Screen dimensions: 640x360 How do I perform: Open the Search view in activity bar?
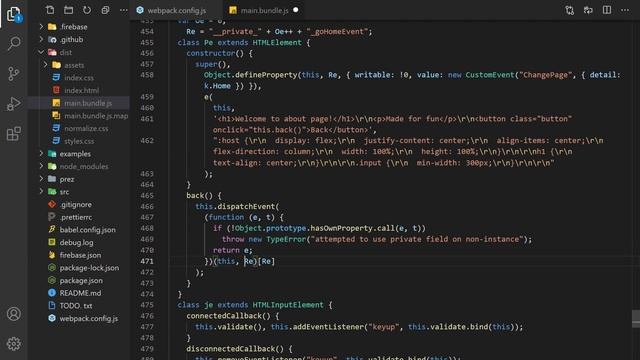(13, 43)
